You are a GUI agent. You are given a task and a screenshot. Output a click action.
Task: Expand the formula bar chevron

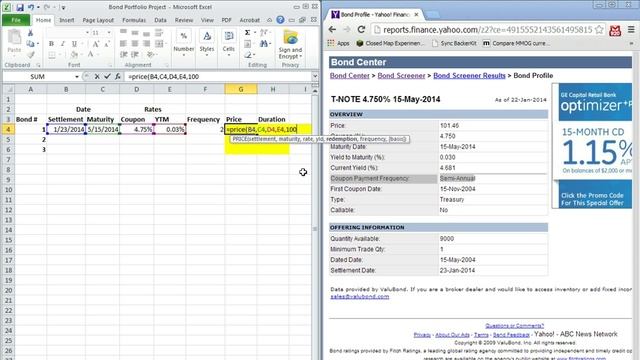(x=315, y=76)
